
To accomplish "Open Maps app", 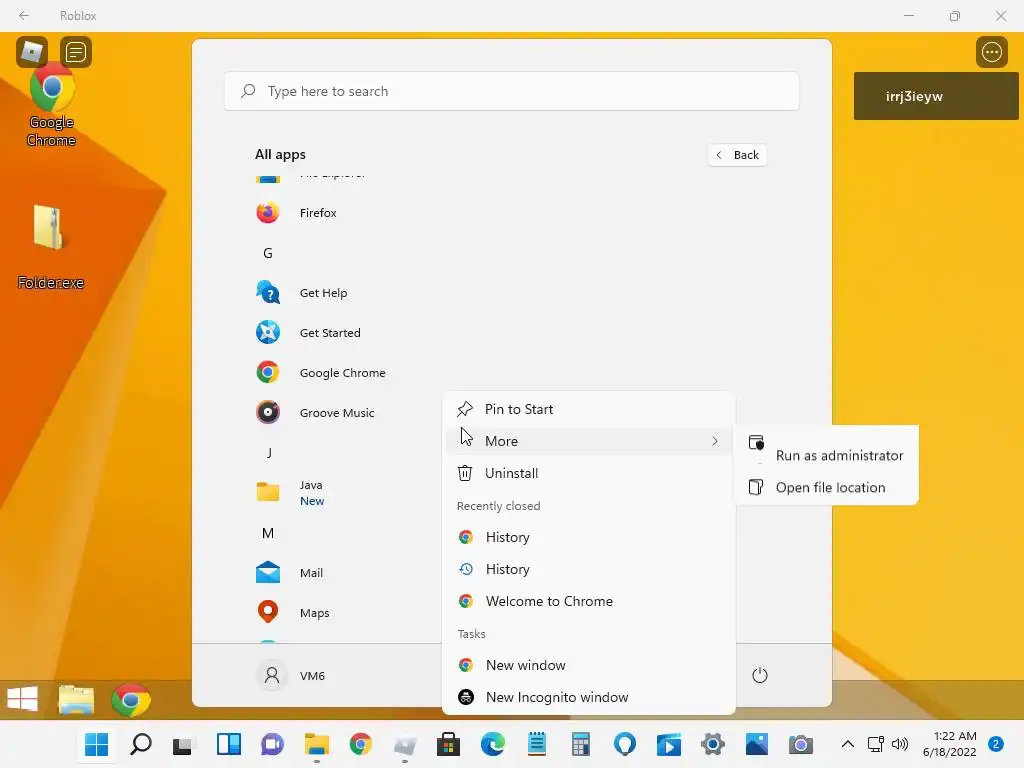I will click(313, 613).
